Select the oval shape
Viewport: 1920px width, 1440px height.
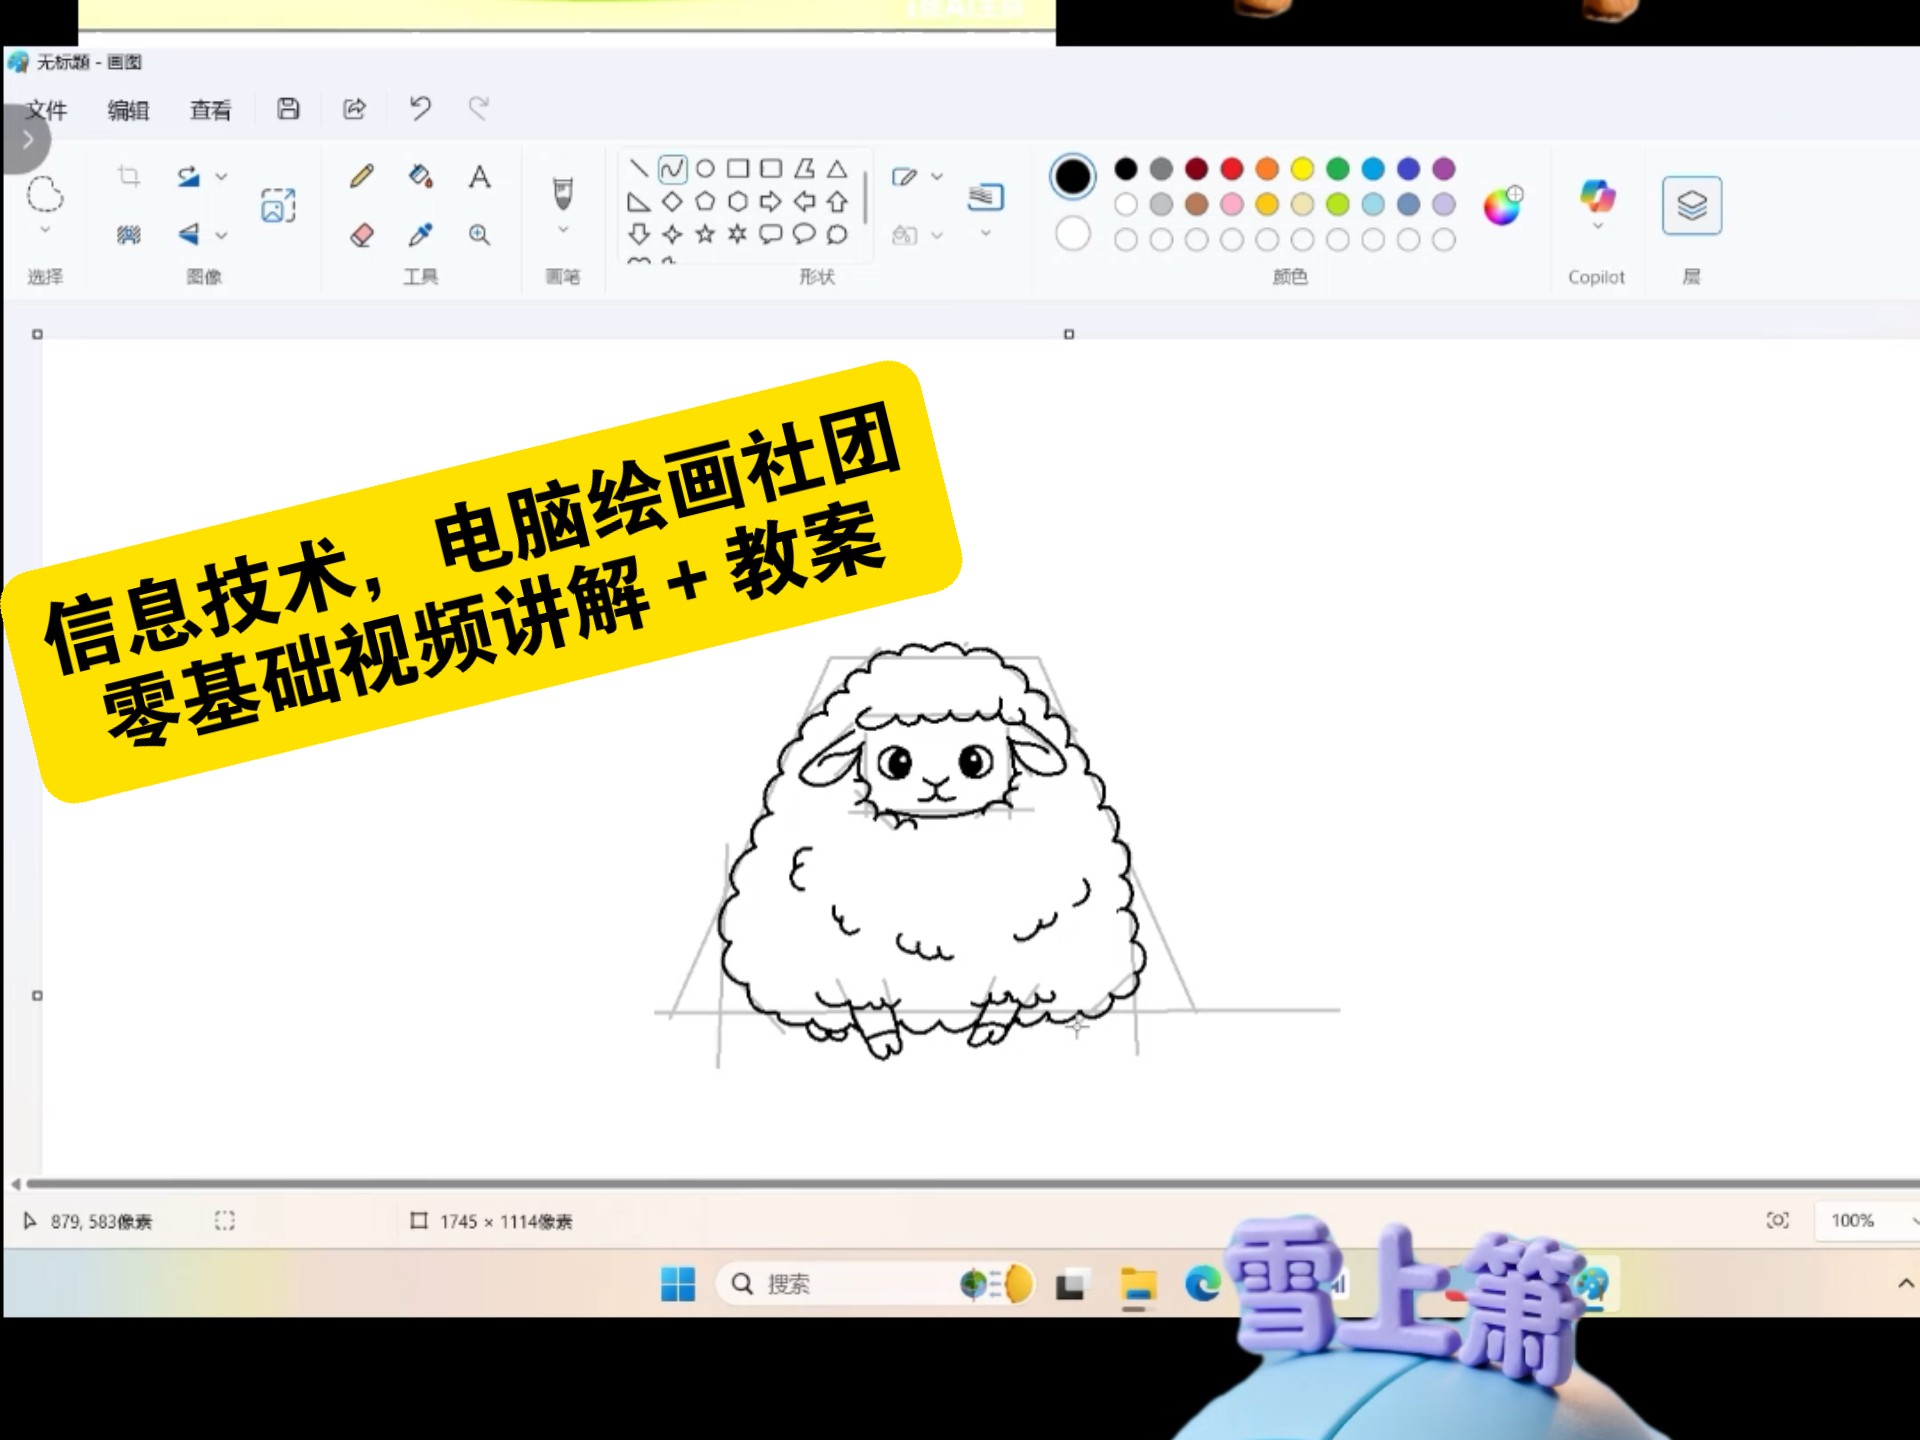[705, 170]
